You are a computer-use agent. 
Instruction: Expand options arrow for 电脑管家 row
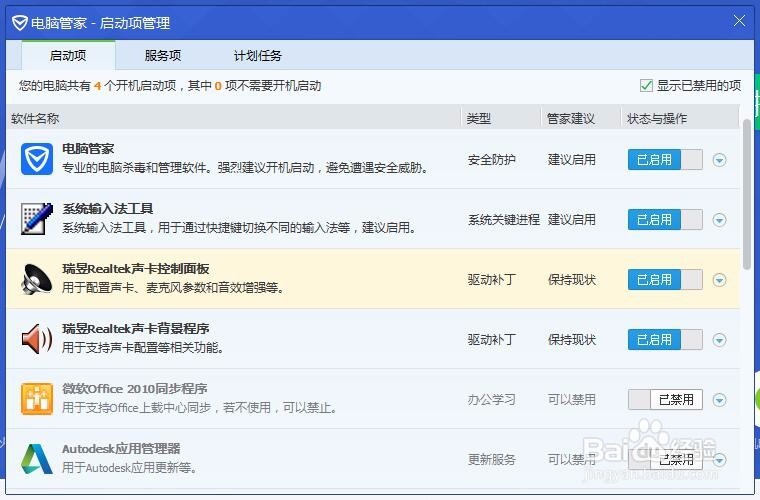click(x=719, y=160)
